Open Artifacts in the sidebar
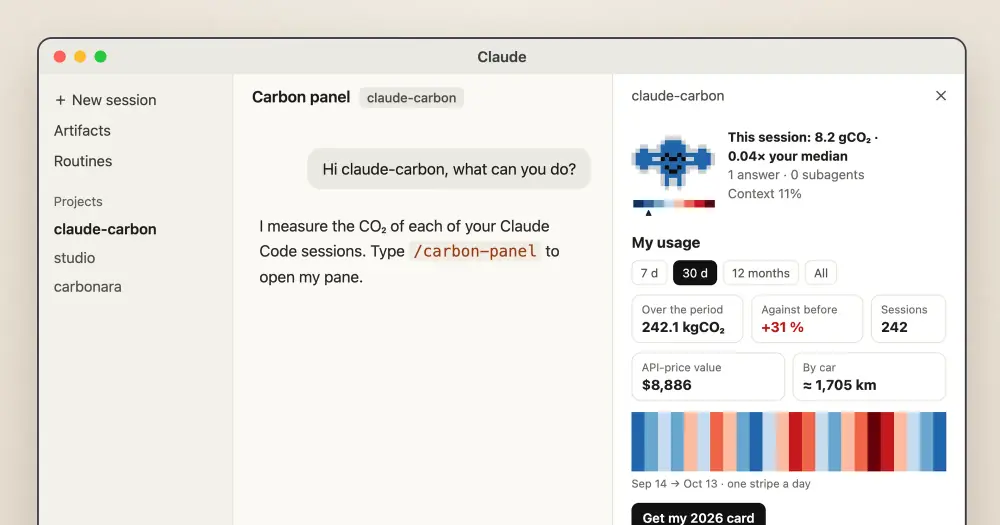The image size is (1000, 525). point(82,131)
